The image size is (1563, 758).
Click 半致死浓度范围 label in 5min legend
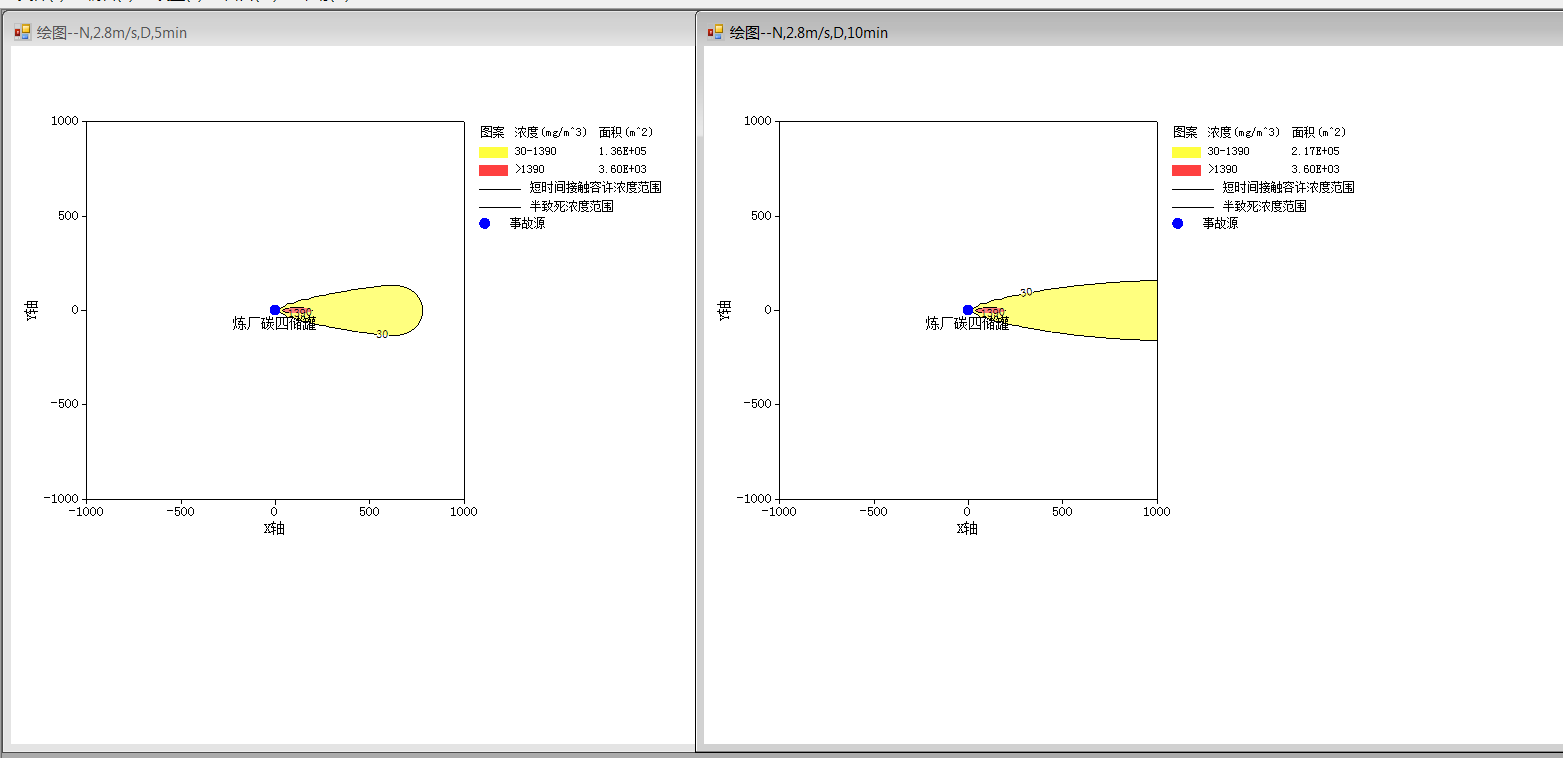571,206
